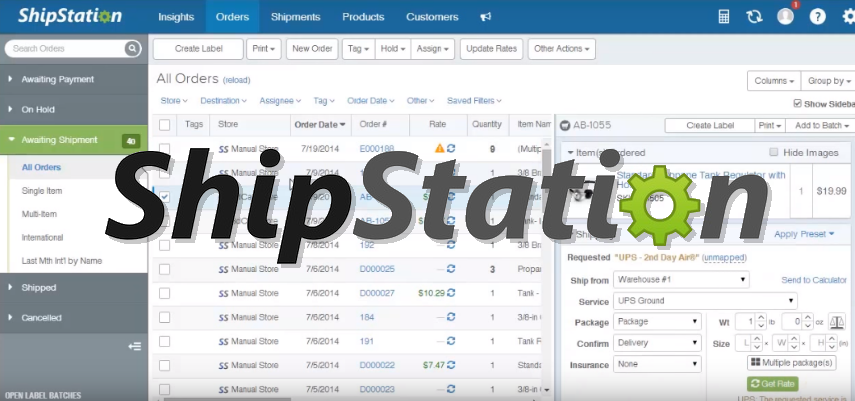Click the reload link beside All Orders
The image size is (855, 401).
[237, 80]
